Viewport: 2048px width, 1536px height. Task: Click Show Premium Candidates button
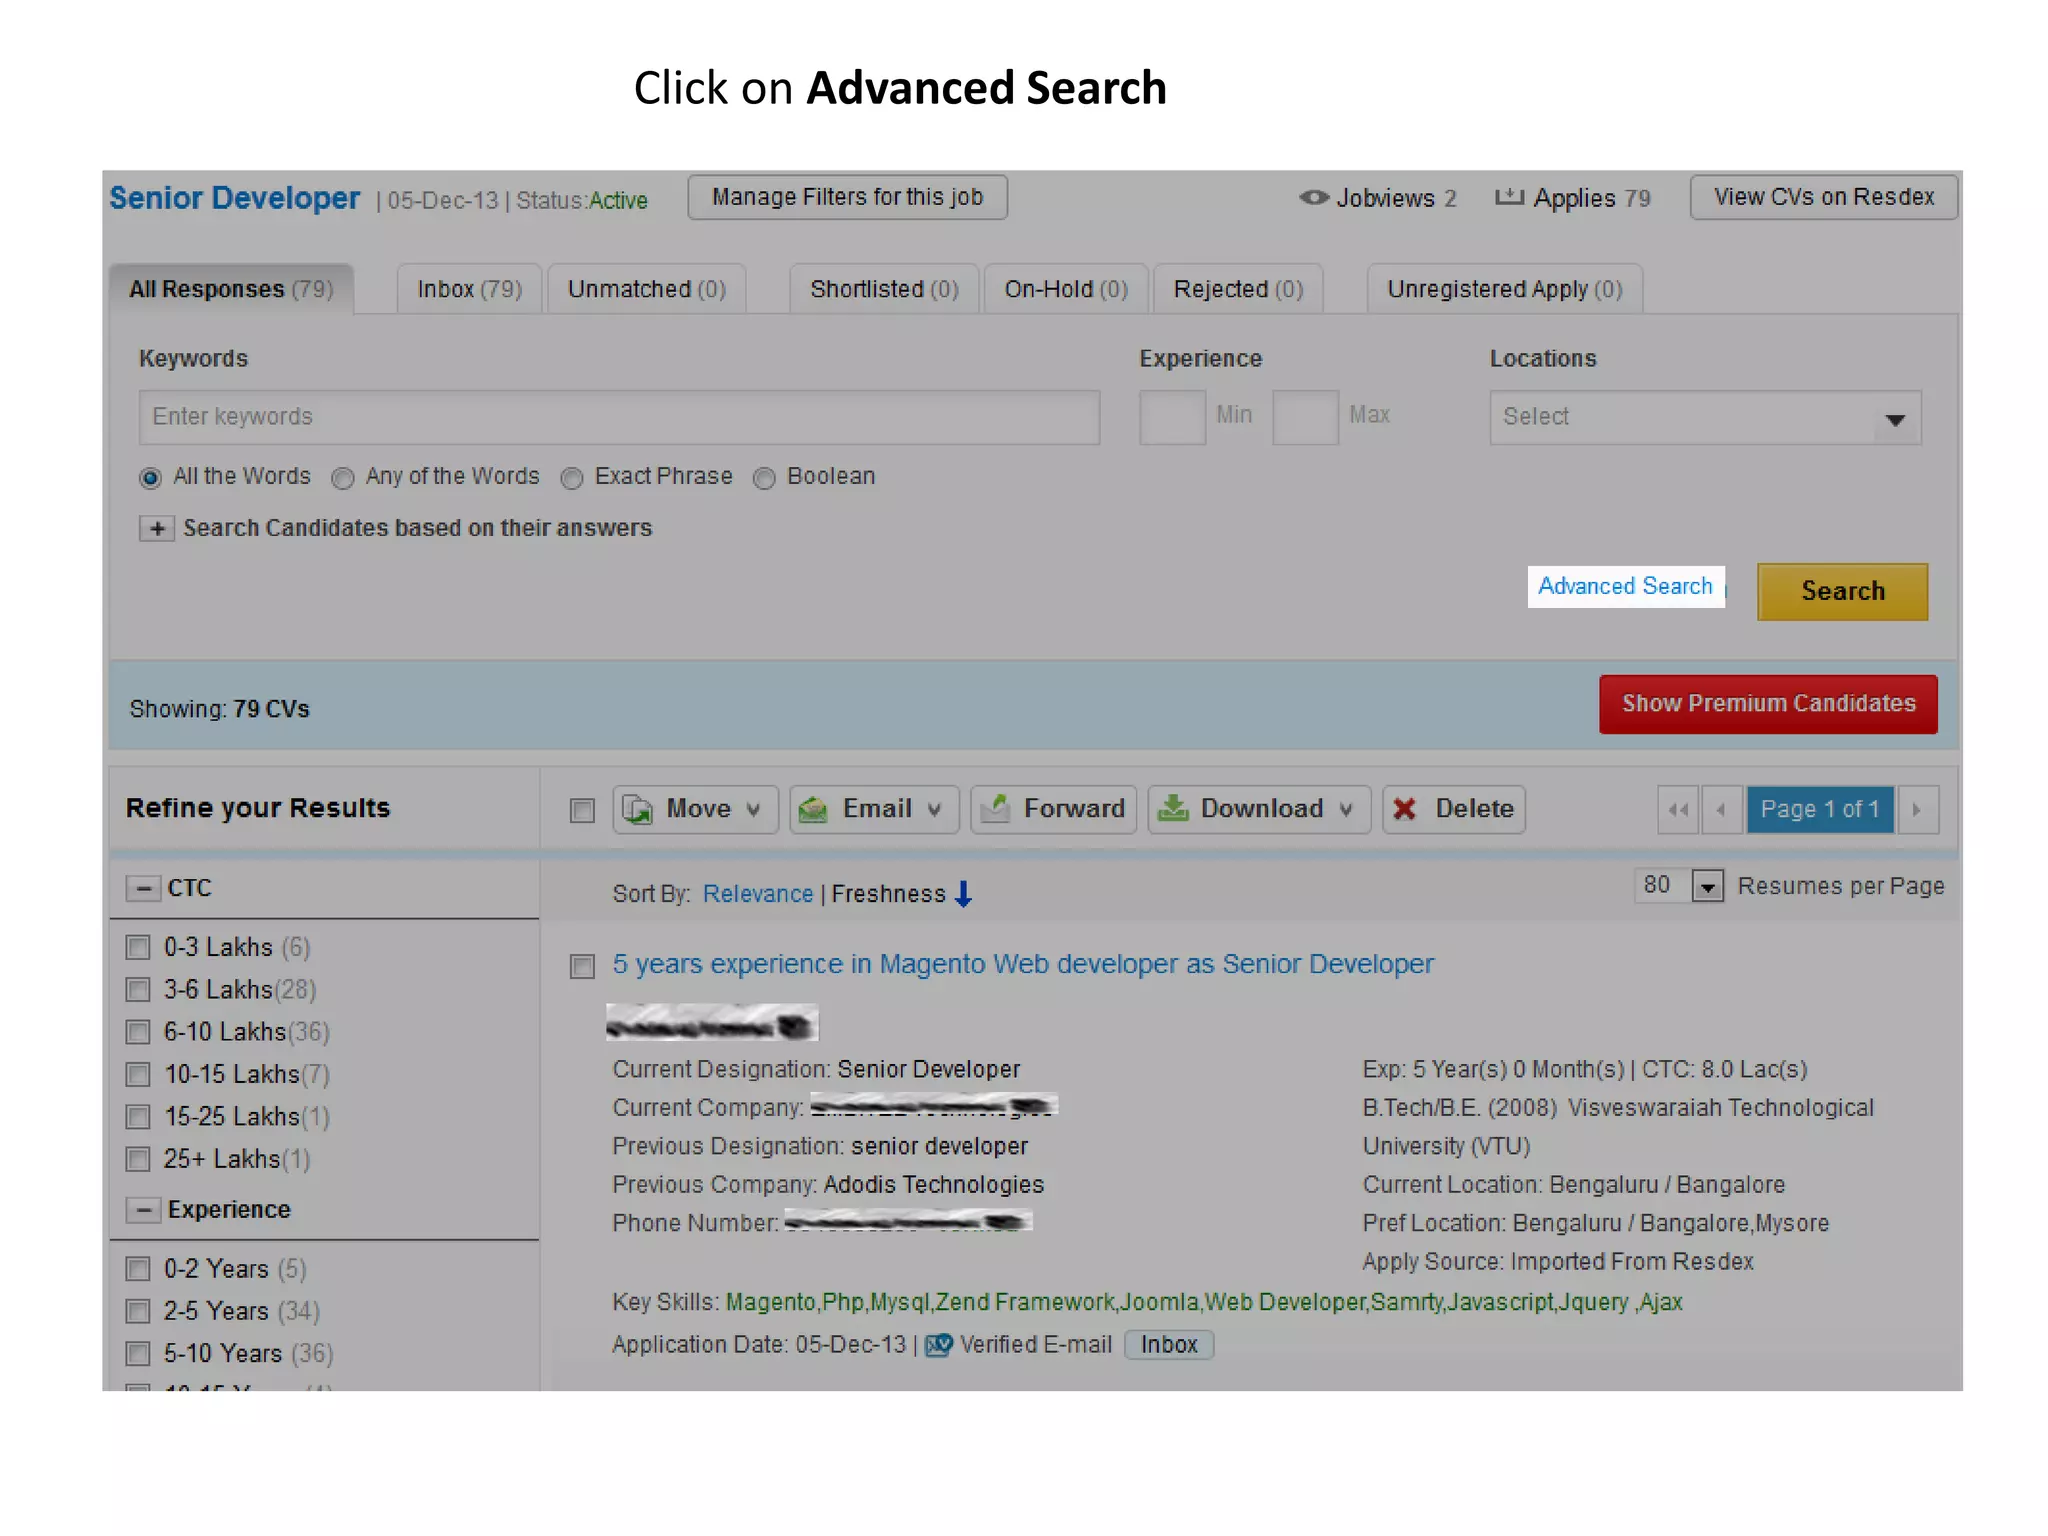pyautogui.click(x=1768, y=704)
